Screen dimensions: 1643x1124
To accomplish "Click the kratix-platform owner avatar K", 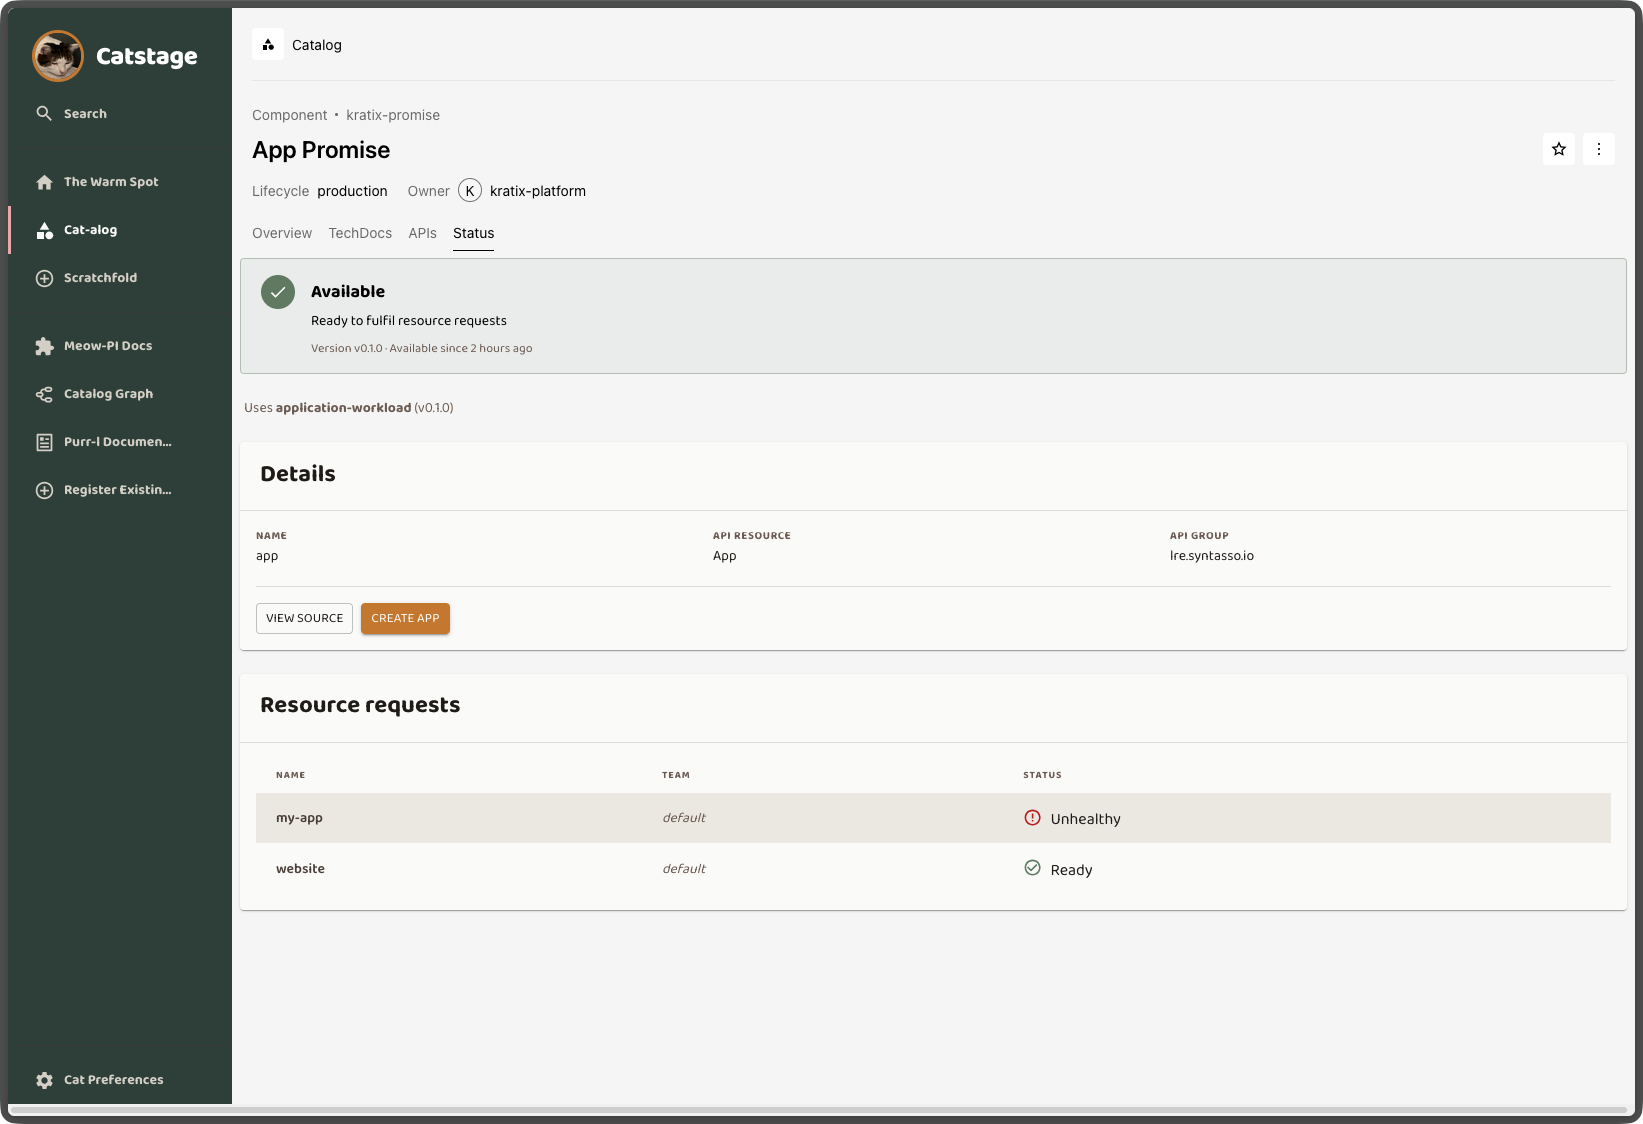I will pos(470,191).
